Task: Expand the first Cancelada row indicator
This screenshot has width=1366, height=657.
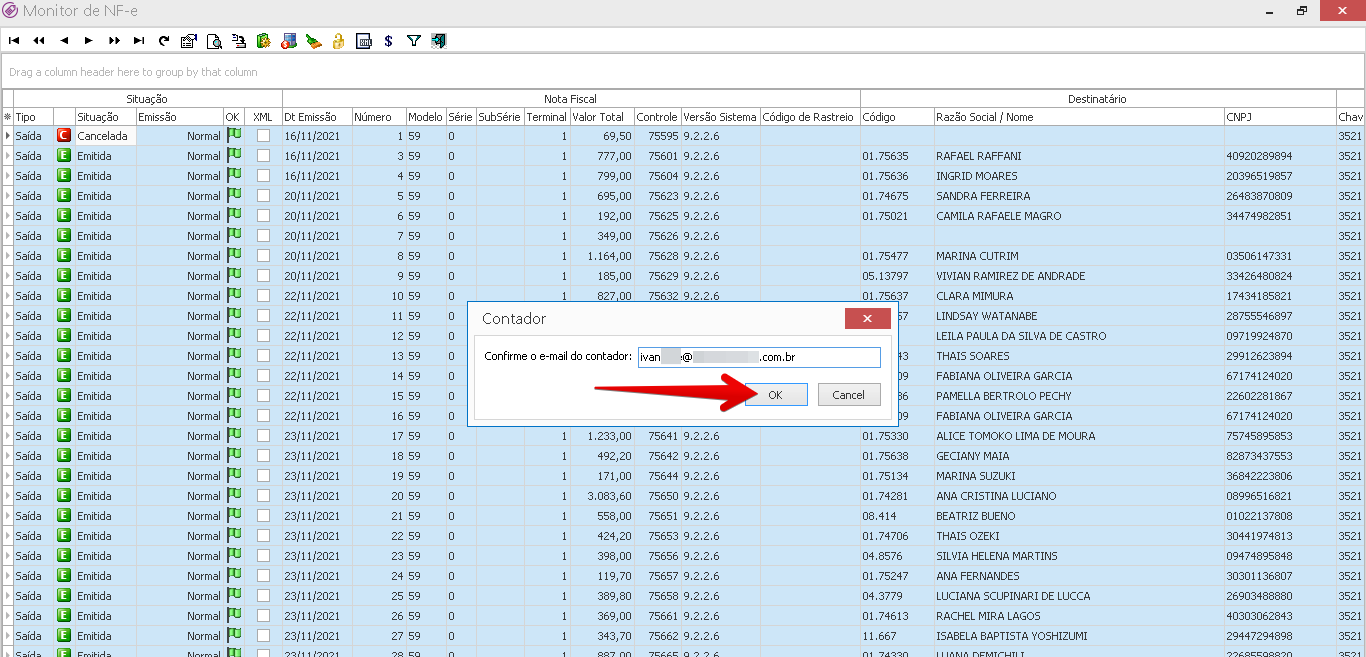Action: [x=8, y=136]
